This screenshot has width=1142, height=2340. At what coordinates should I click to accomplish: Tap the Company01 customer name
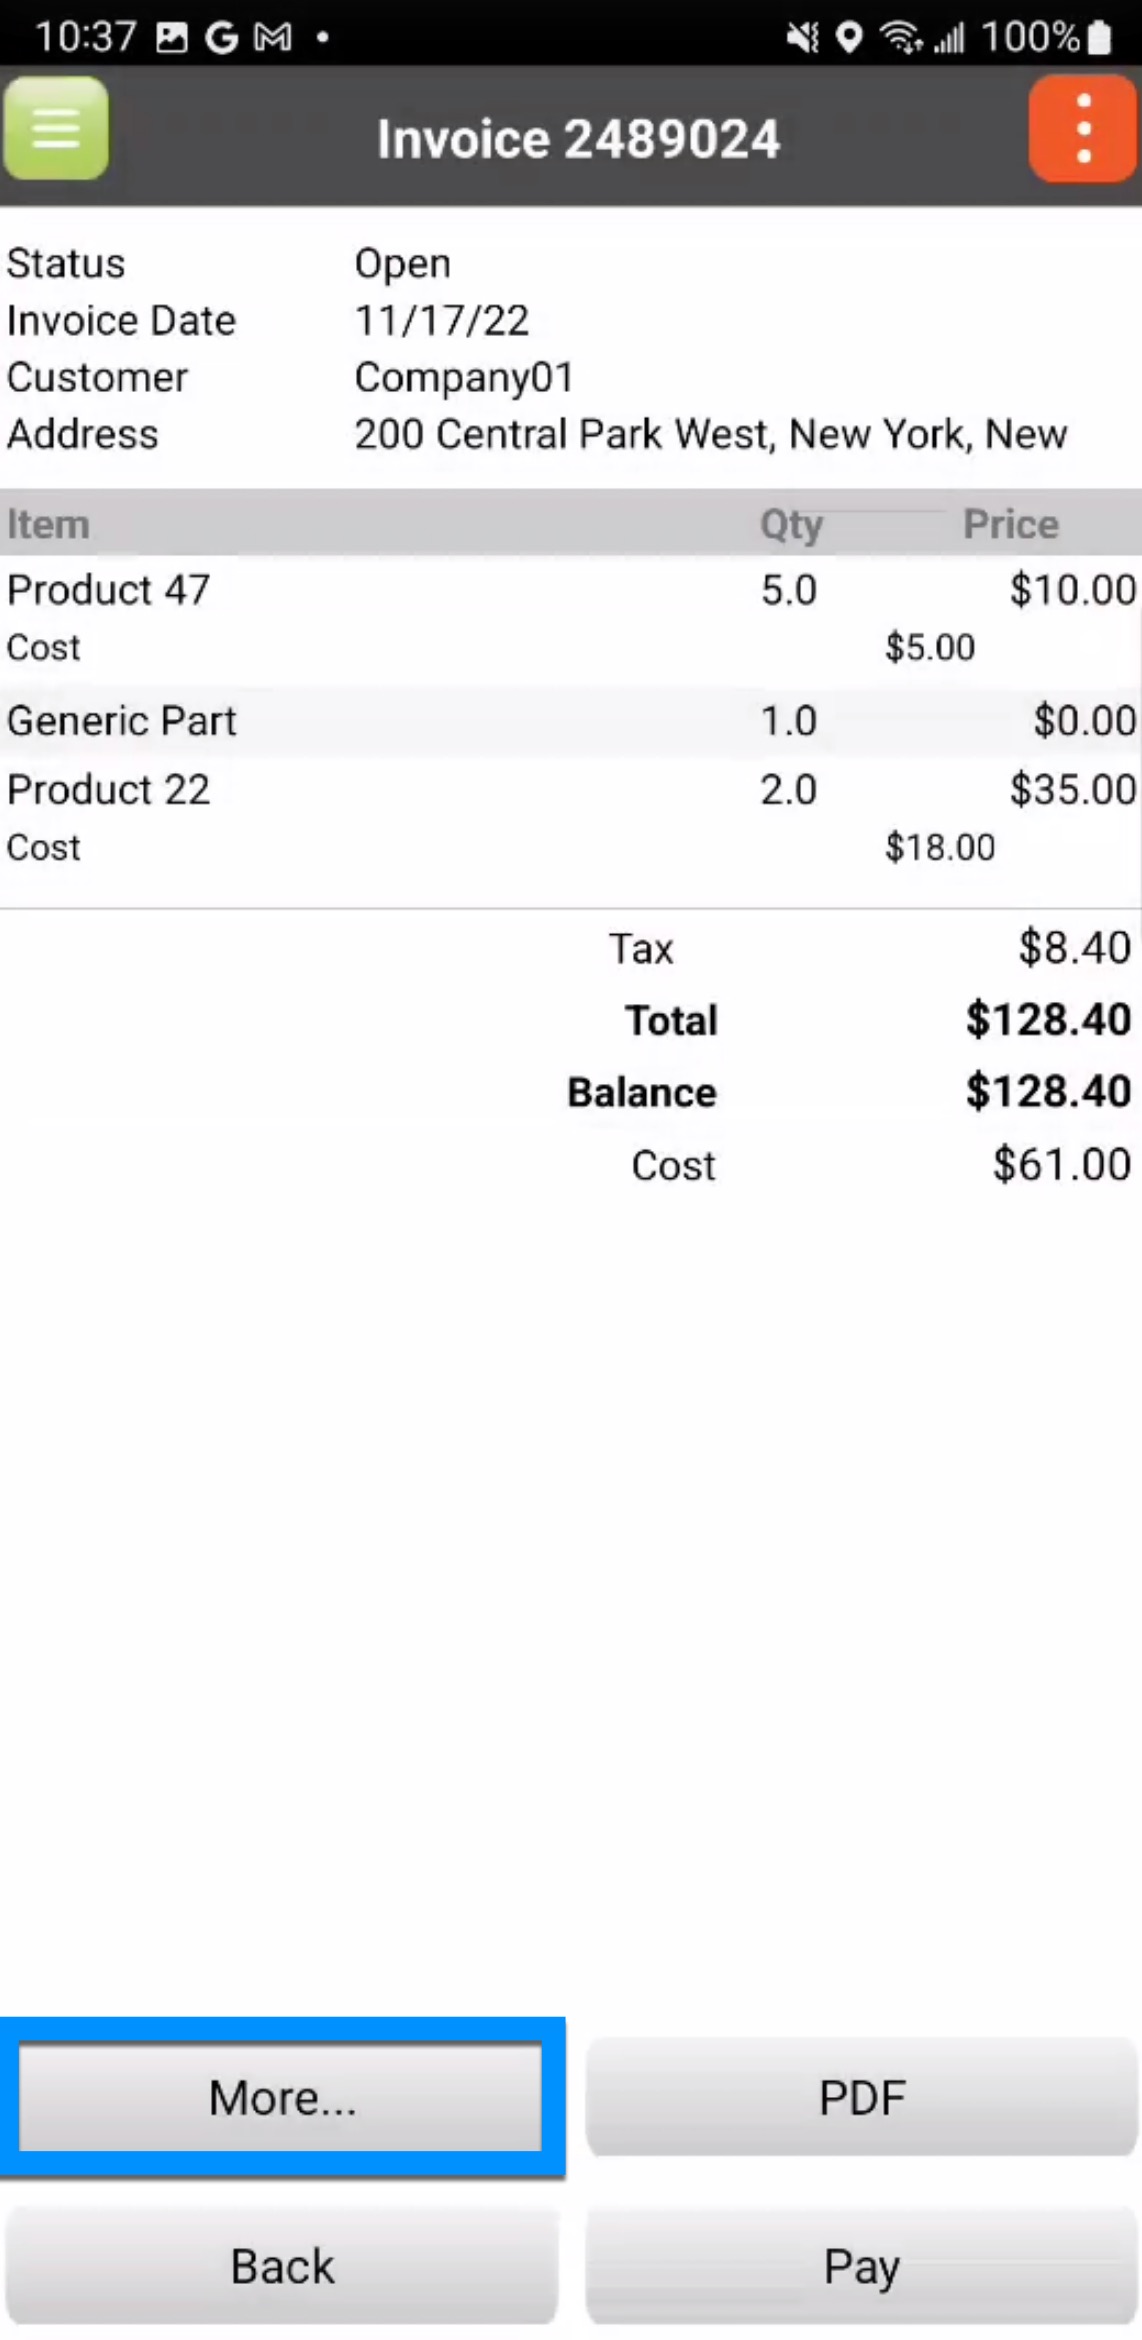coord(464,378)
